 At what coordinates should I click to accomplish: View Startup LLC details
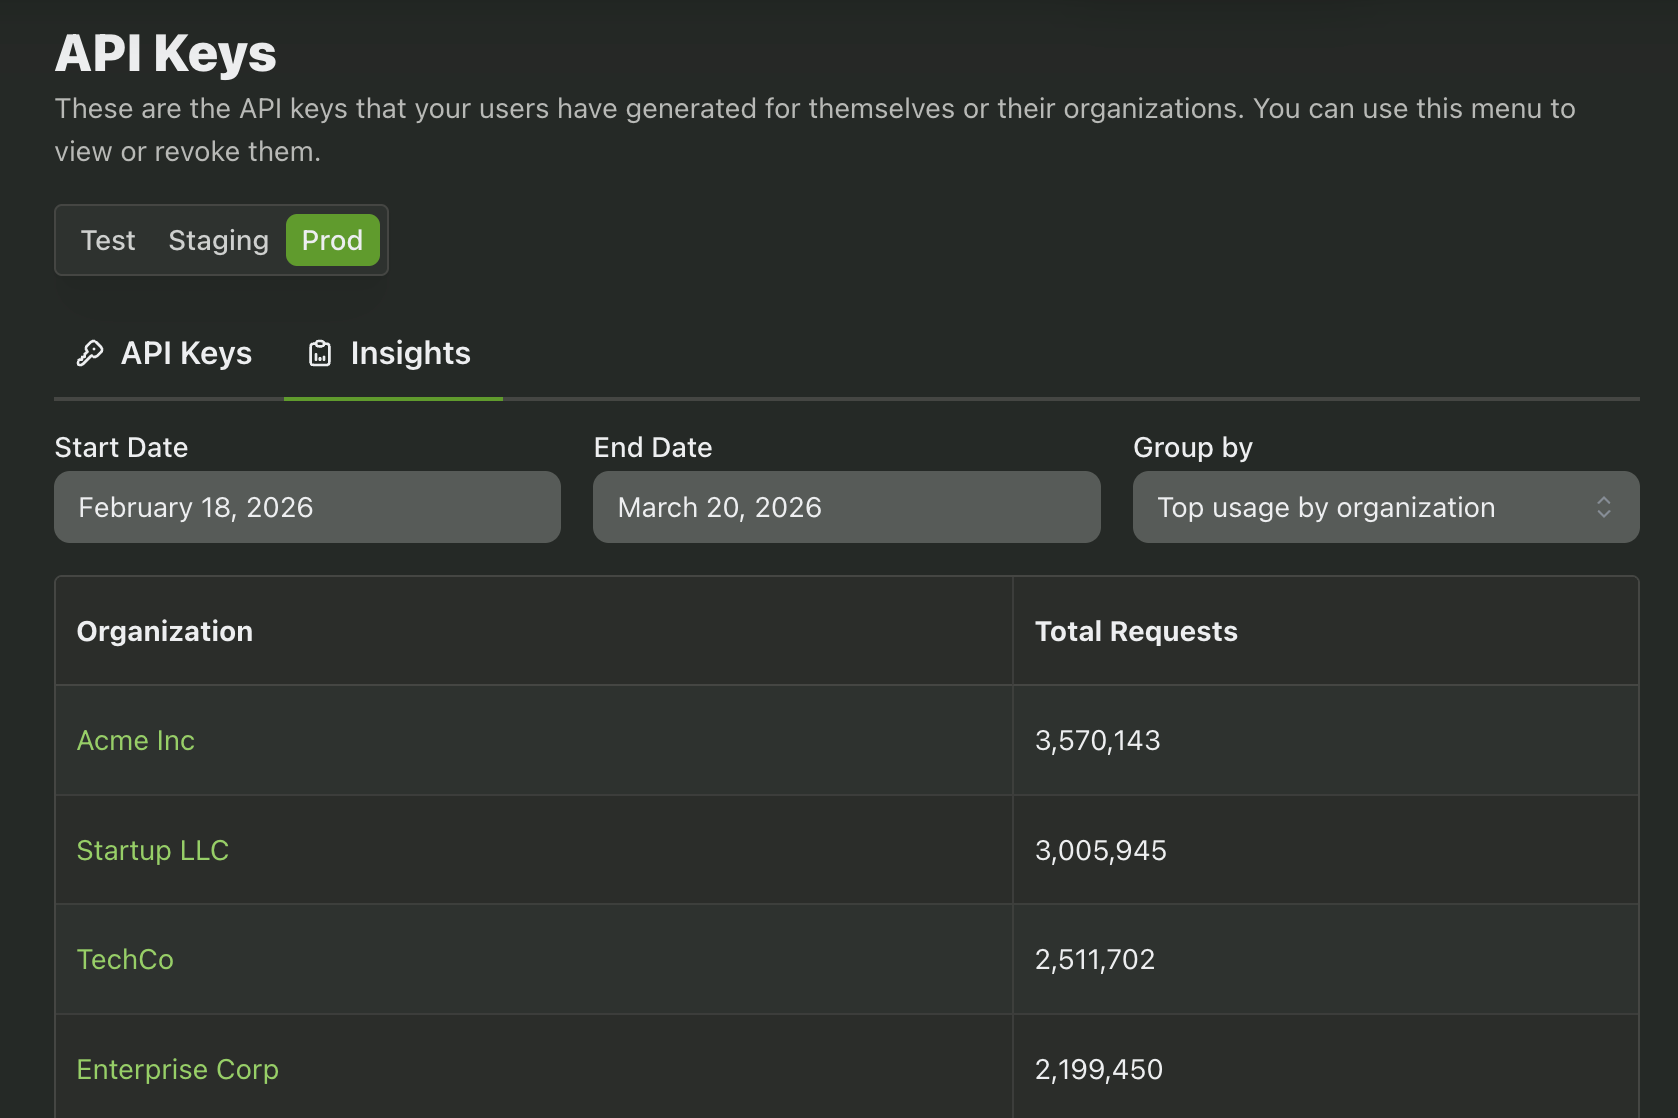click(152, 850)
